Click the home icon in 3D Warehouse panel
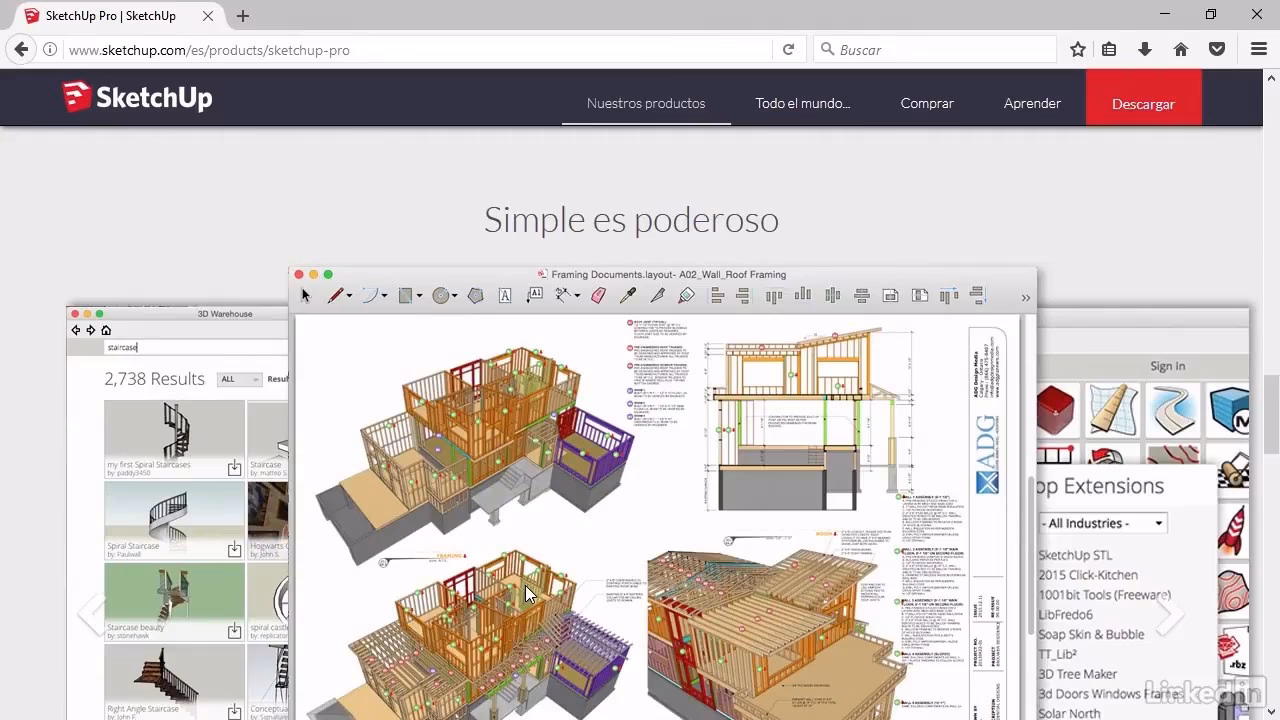 coord(105,330)
